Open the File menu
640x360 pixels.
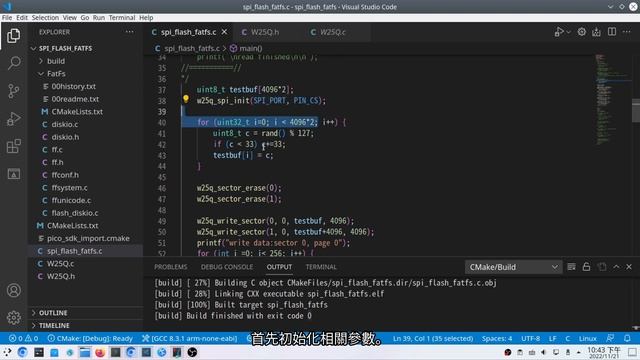[x=7, y=18]
